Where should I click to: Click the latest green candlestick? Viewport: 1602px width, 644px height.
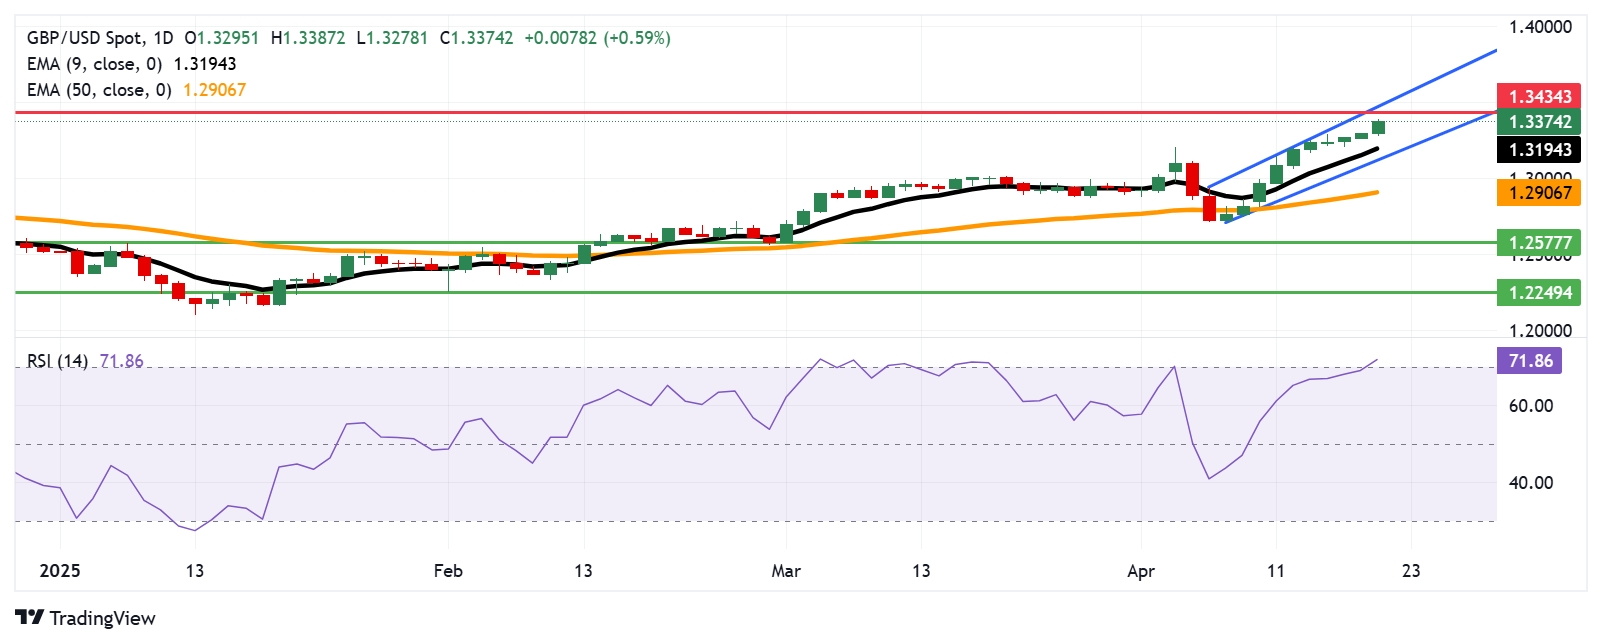[x=1379, y=127]
